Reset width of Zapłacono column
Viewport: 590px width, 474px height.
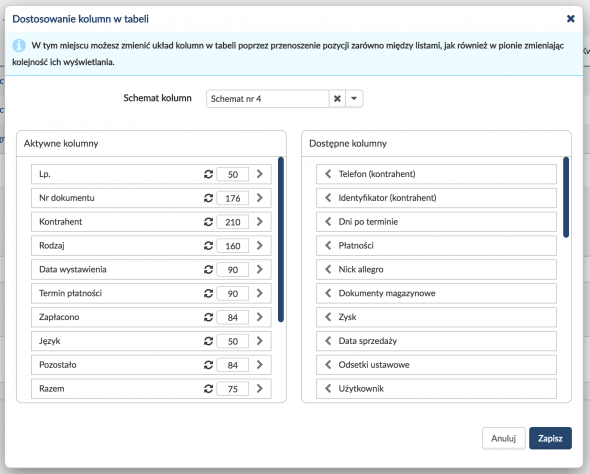coord(208,317)
